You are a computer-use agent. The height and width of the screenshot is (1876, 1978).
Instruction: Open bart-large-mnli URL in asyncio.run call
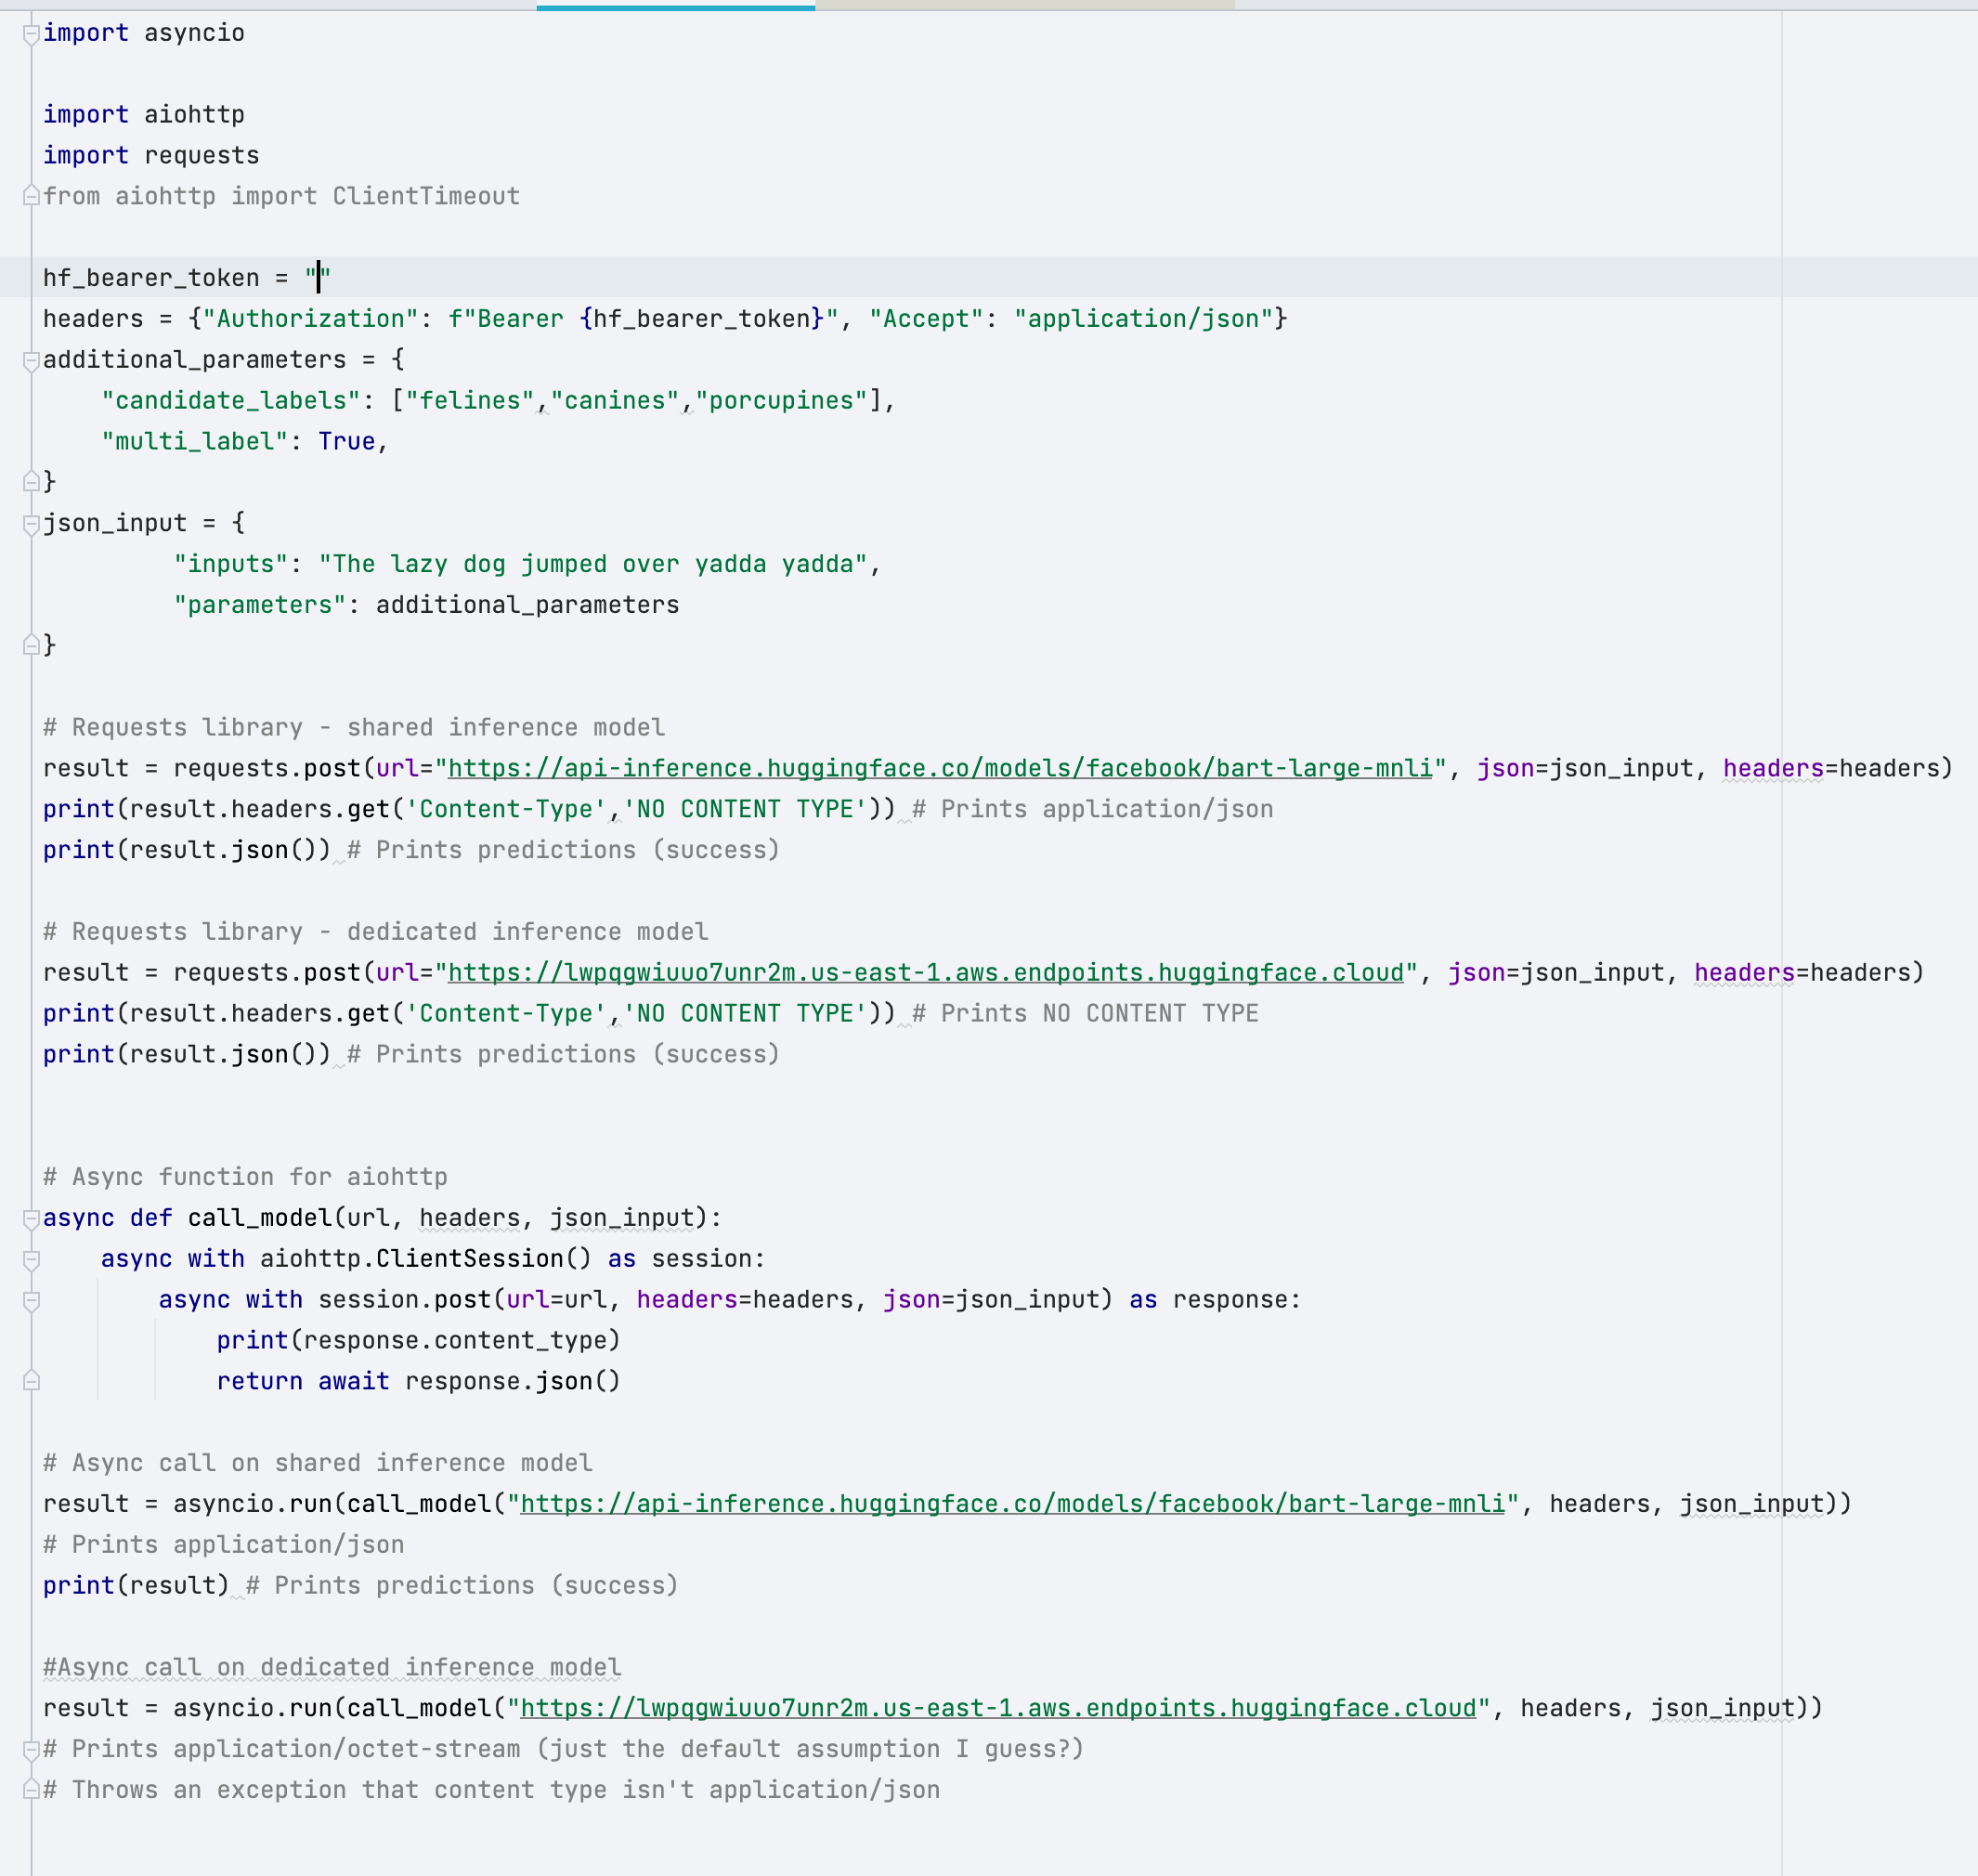pos(1012,1503)
